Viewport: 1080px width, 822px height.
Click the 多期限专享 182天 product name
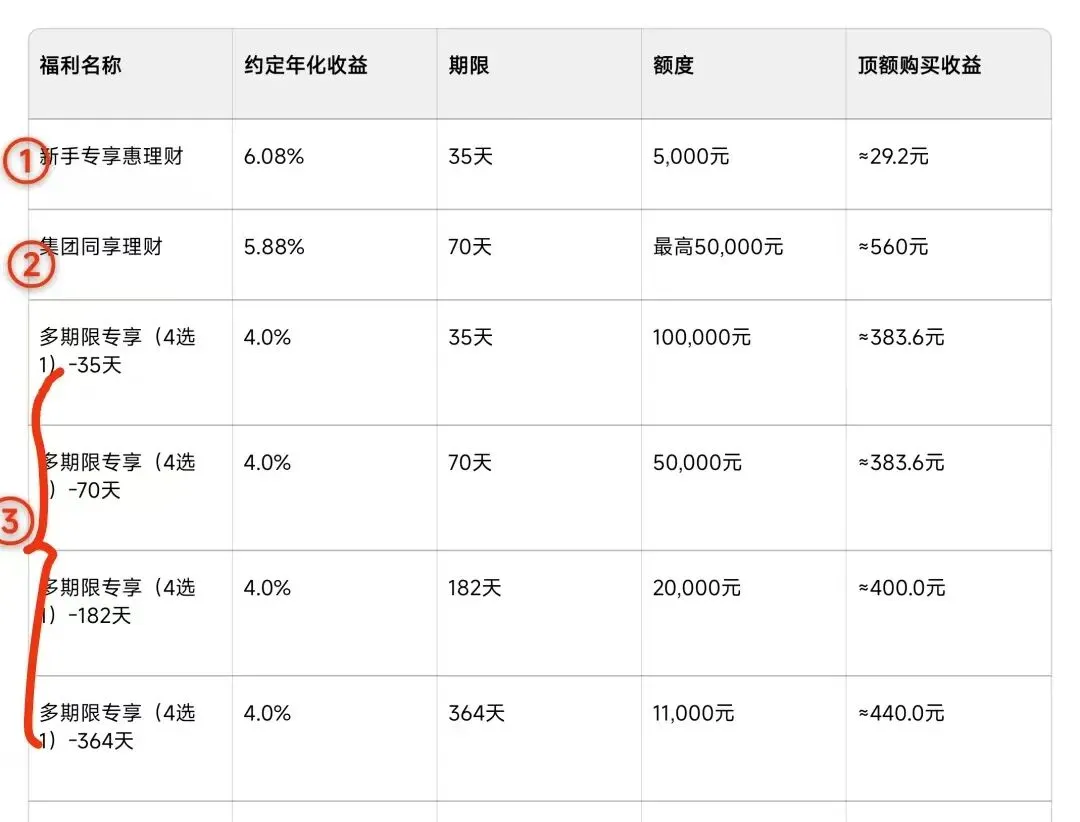click(117, 601)
